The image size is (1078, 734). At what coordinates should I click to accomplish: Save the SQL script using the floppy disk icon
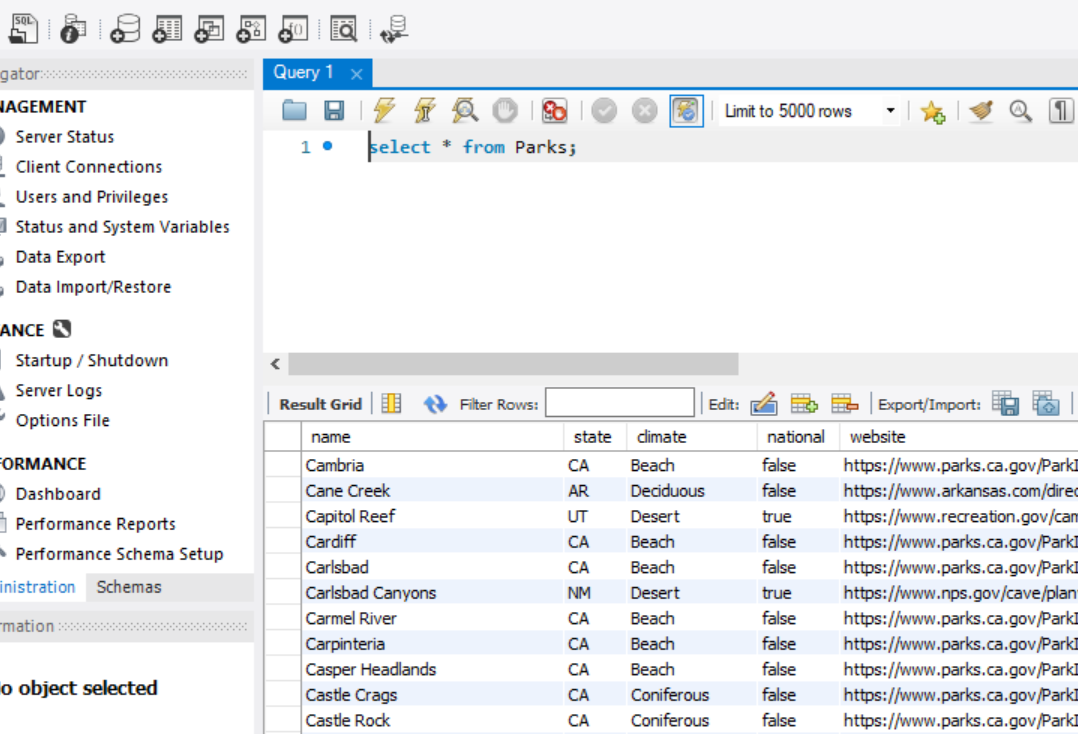pyautogui.click(x=334, y=111)
